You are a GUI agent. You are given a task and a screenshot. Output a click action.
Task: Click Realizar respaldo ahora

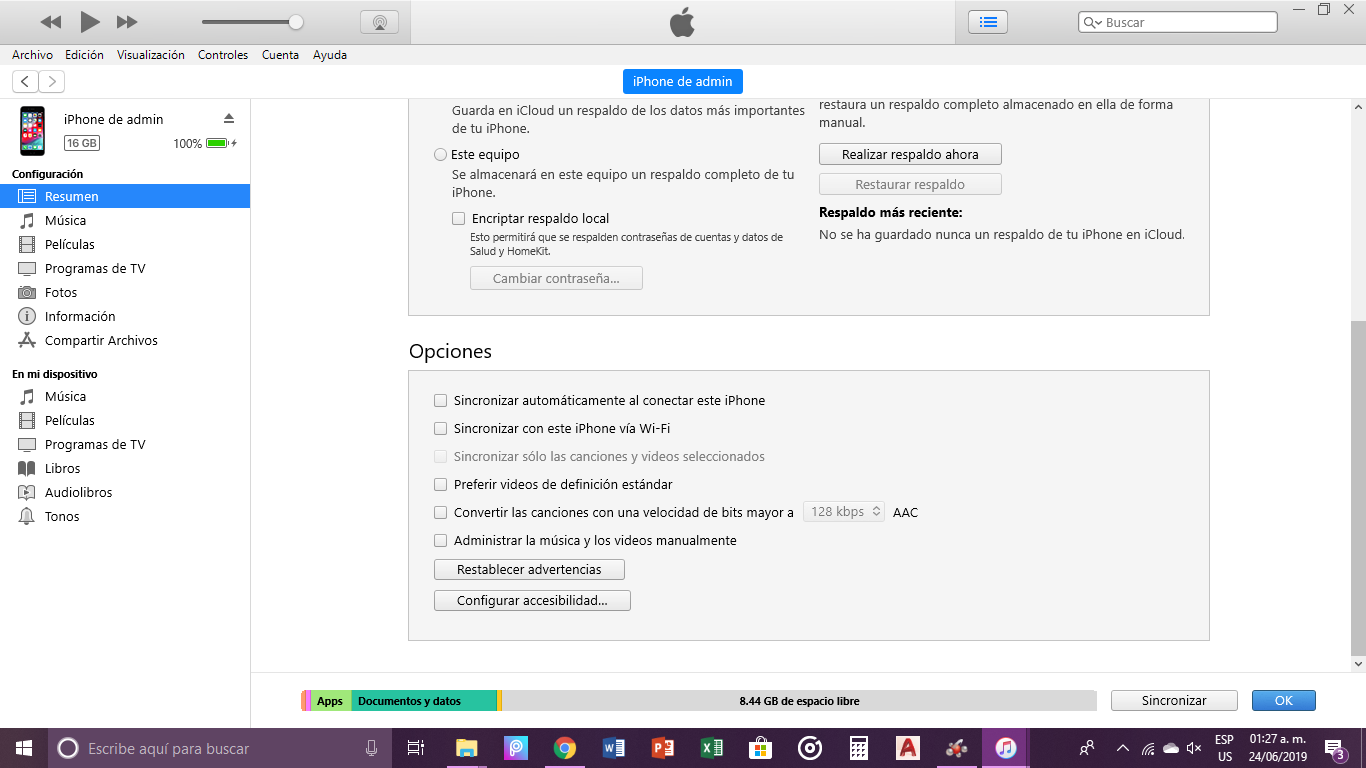[910, 155]
